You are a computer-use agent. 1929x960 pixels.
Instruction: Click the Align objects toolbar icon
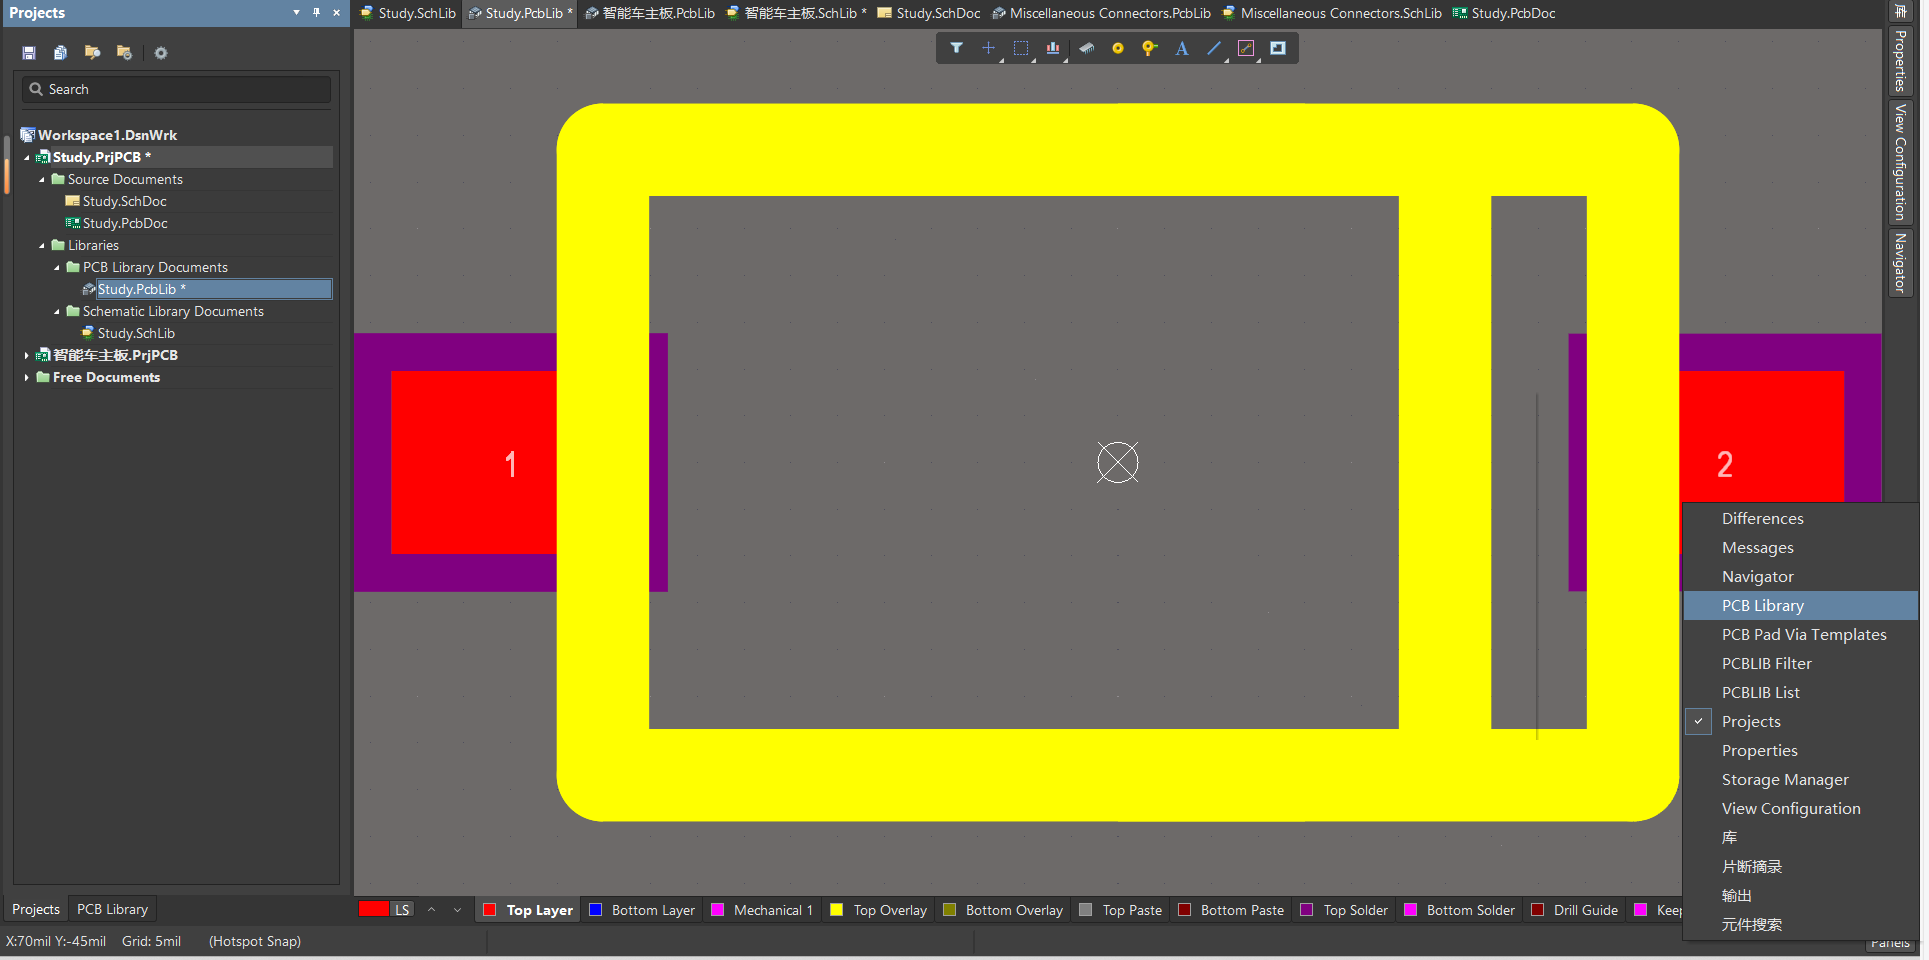[x=1052, y=48]
